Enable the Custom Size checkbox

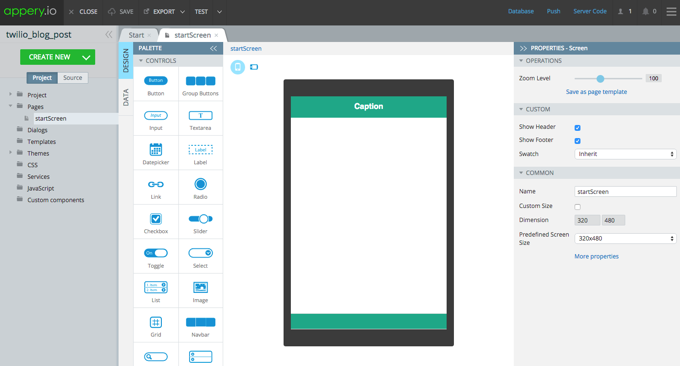point(578,207)
